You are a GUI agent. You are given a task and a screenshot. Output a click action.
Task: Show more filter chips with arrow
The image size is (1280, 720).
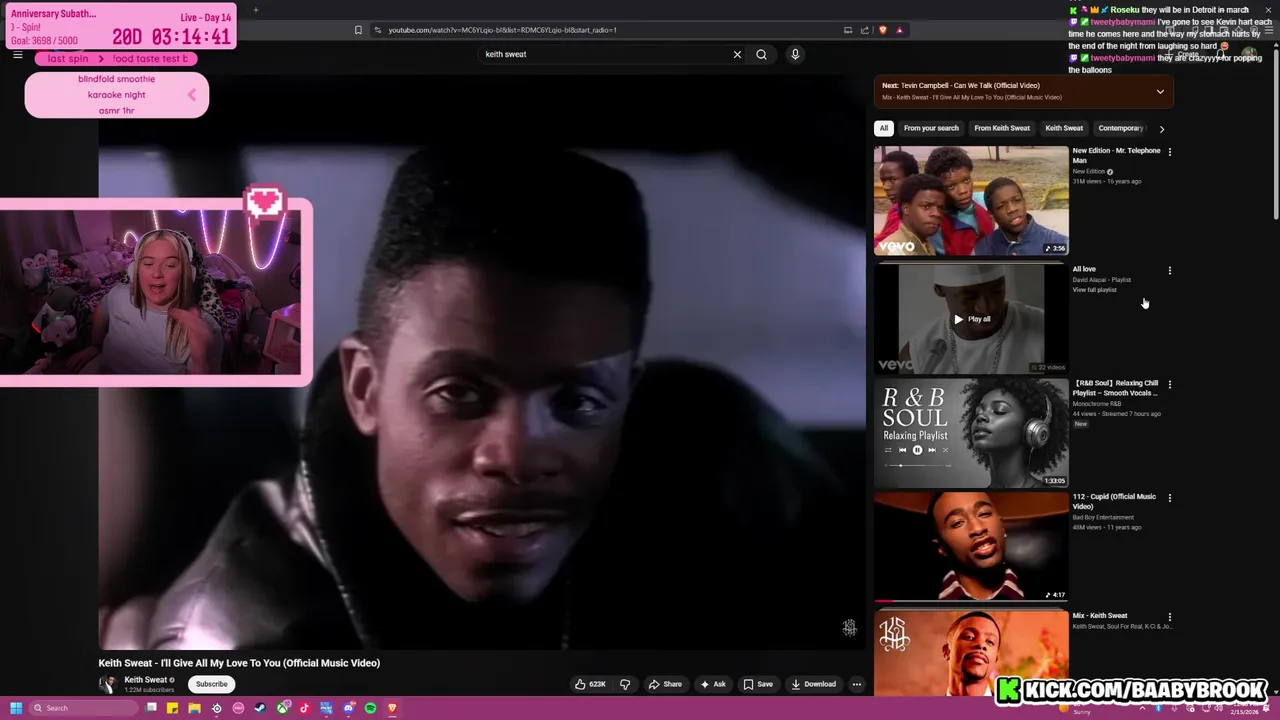(x=1161, y=128)
